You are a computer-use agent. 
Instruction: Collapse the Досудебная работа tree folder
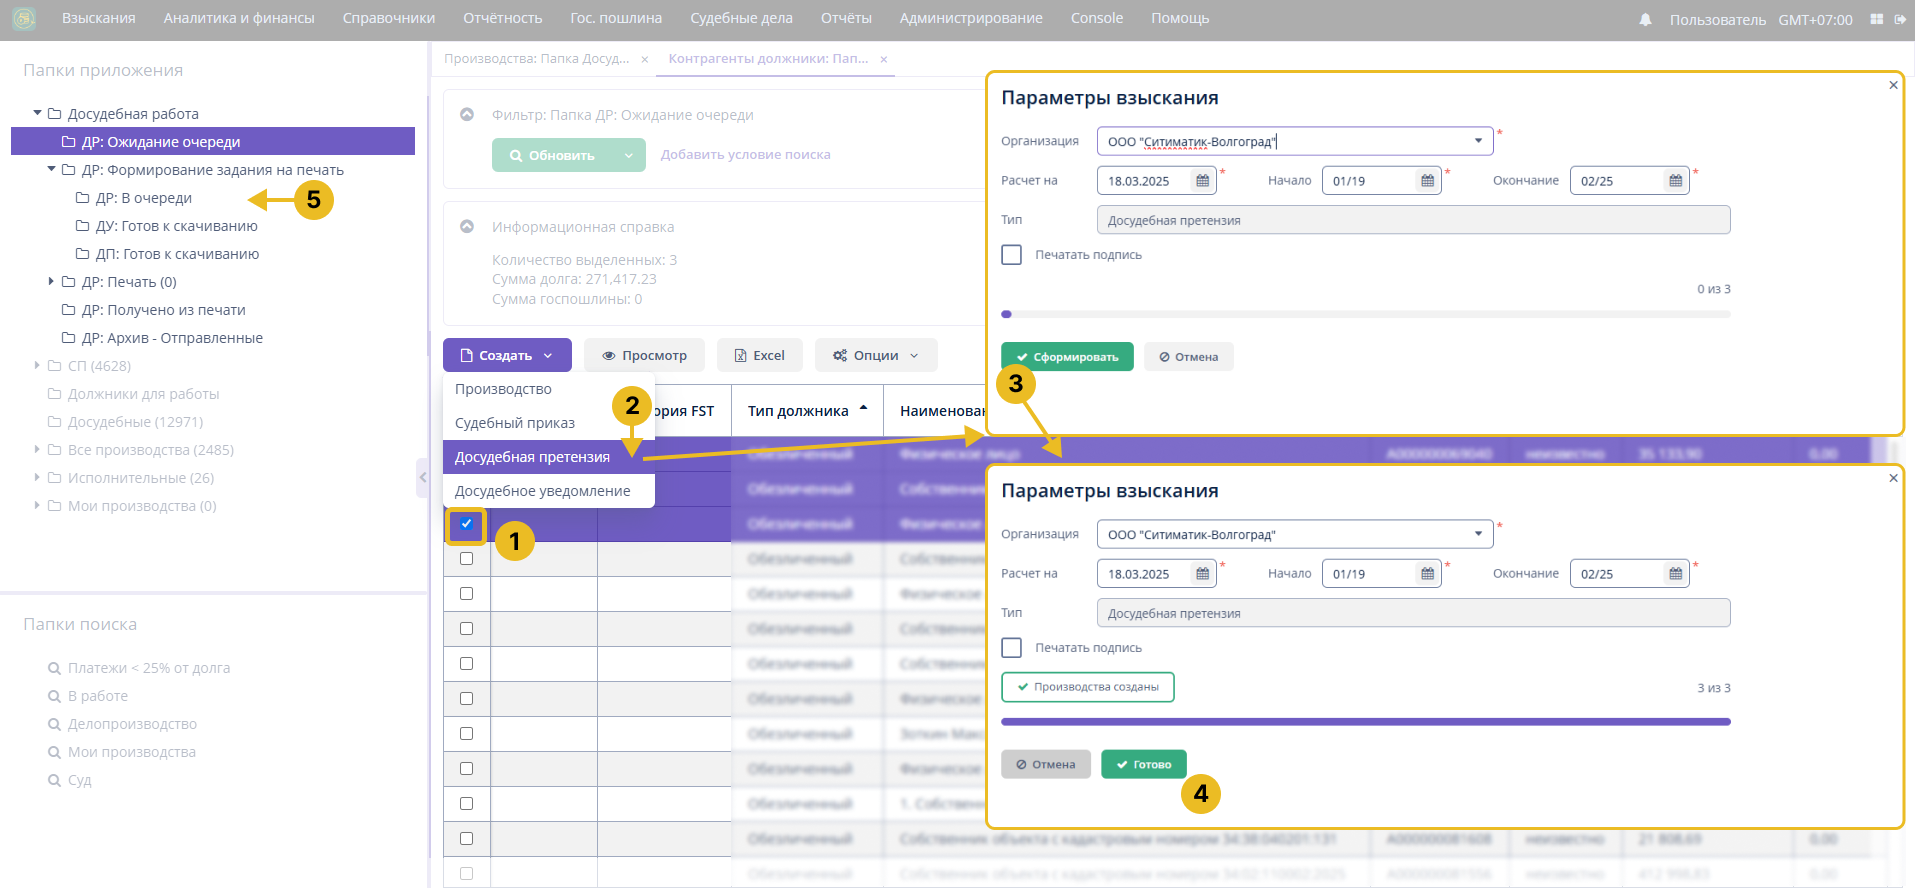(38, 113)
